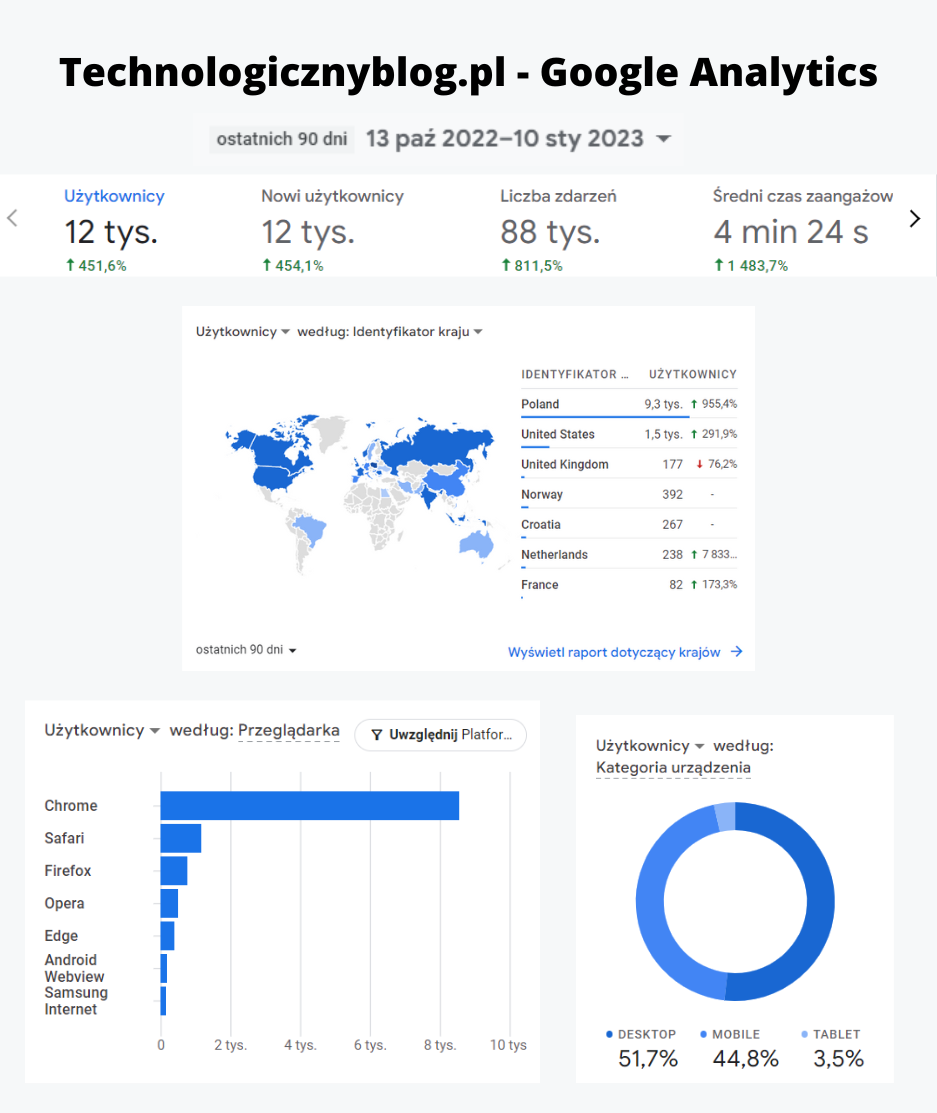Click the dark blue desktop donut segment

point(820,901)
